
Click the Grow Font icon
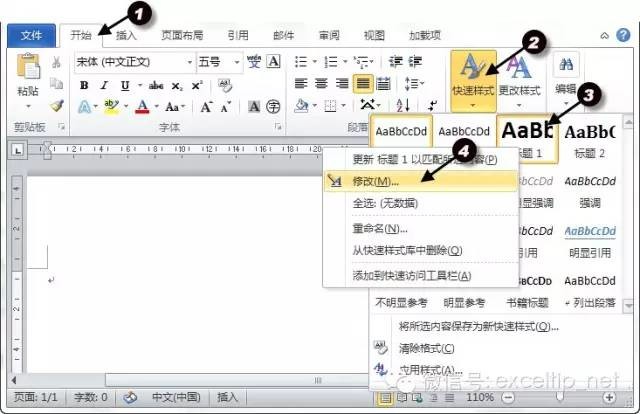point(206,107)
